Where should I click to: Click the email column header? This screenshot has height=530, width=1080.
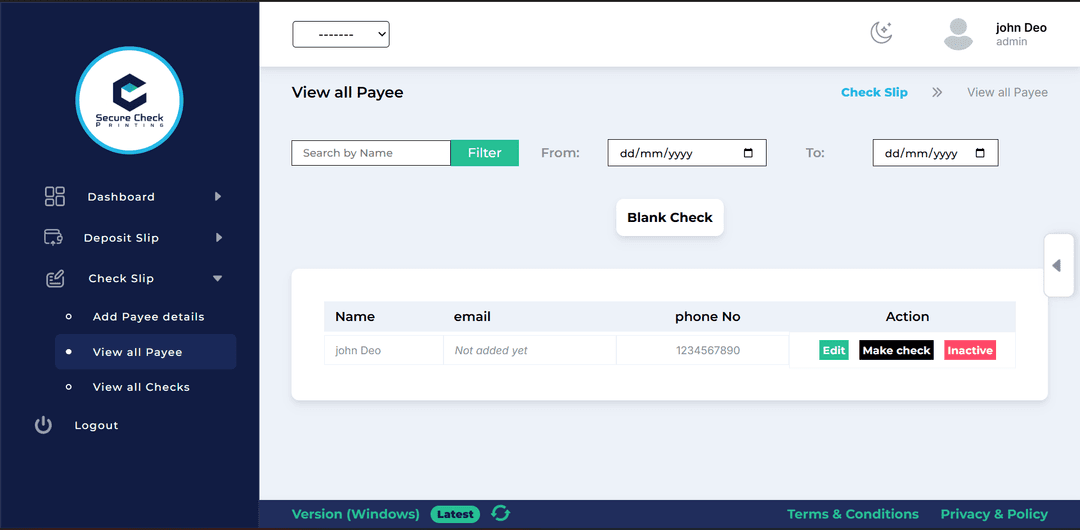pos(472,317)
